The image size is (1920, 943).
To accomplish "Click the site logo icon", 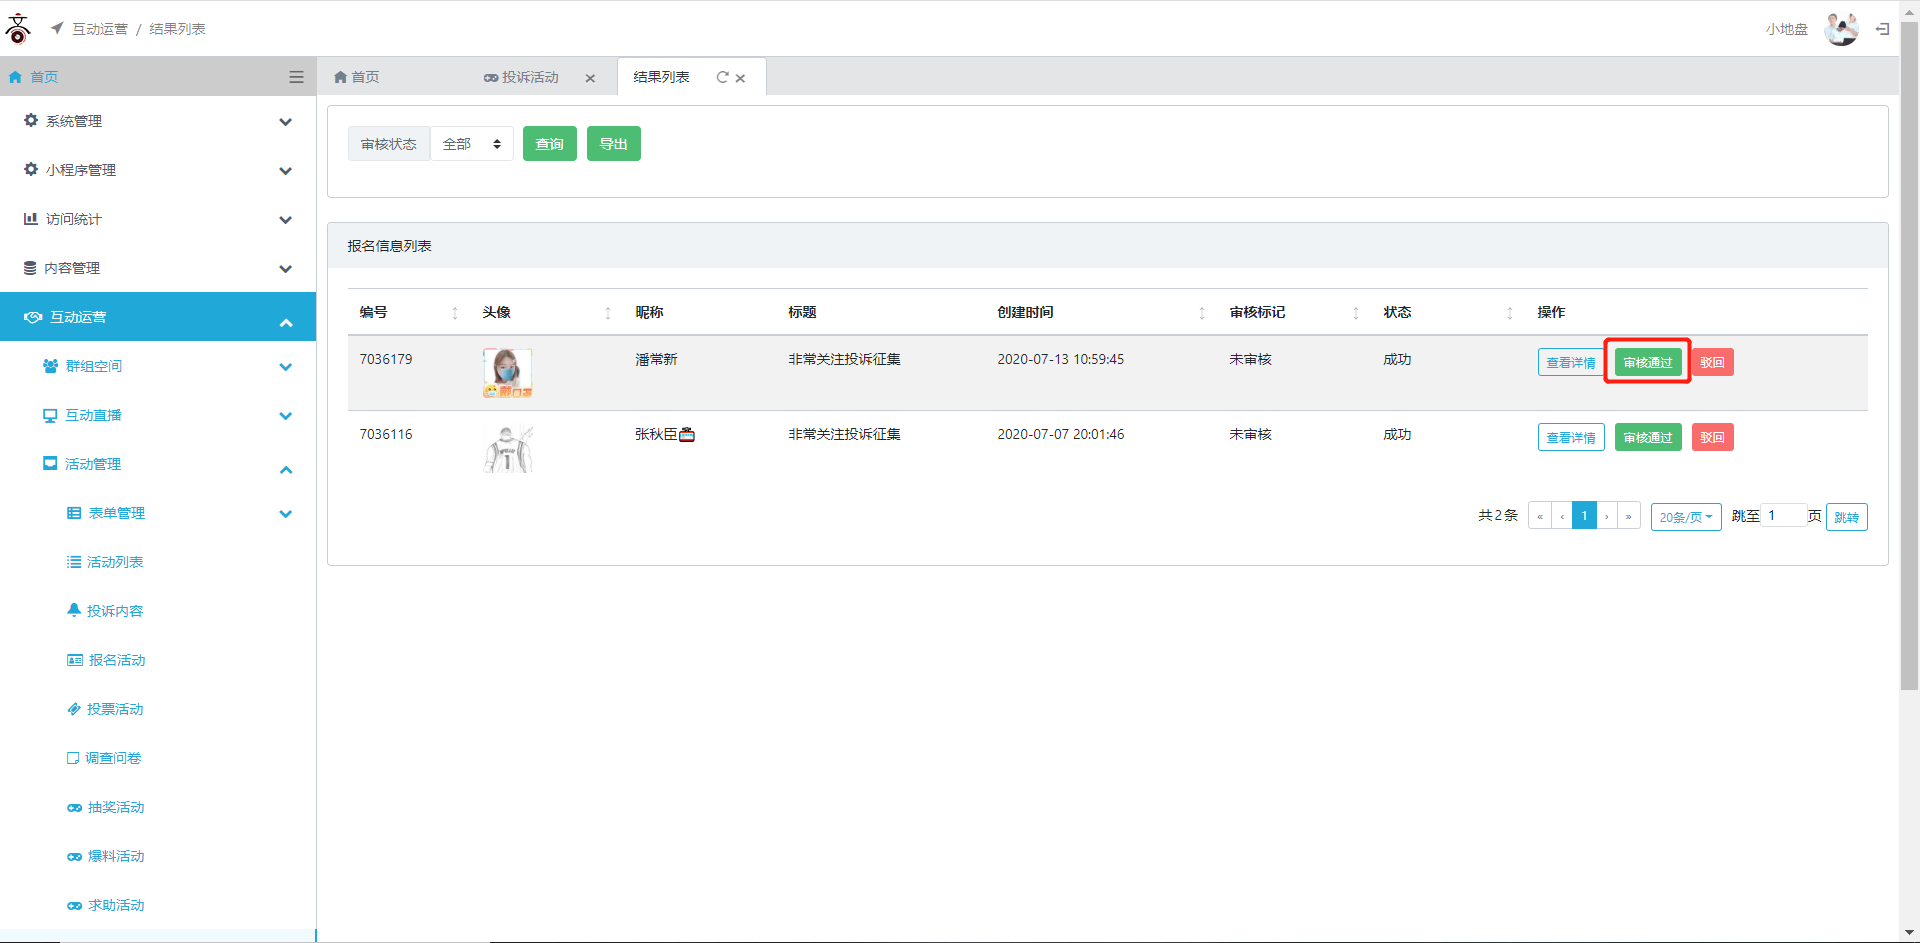I will (x=18, y=29).
